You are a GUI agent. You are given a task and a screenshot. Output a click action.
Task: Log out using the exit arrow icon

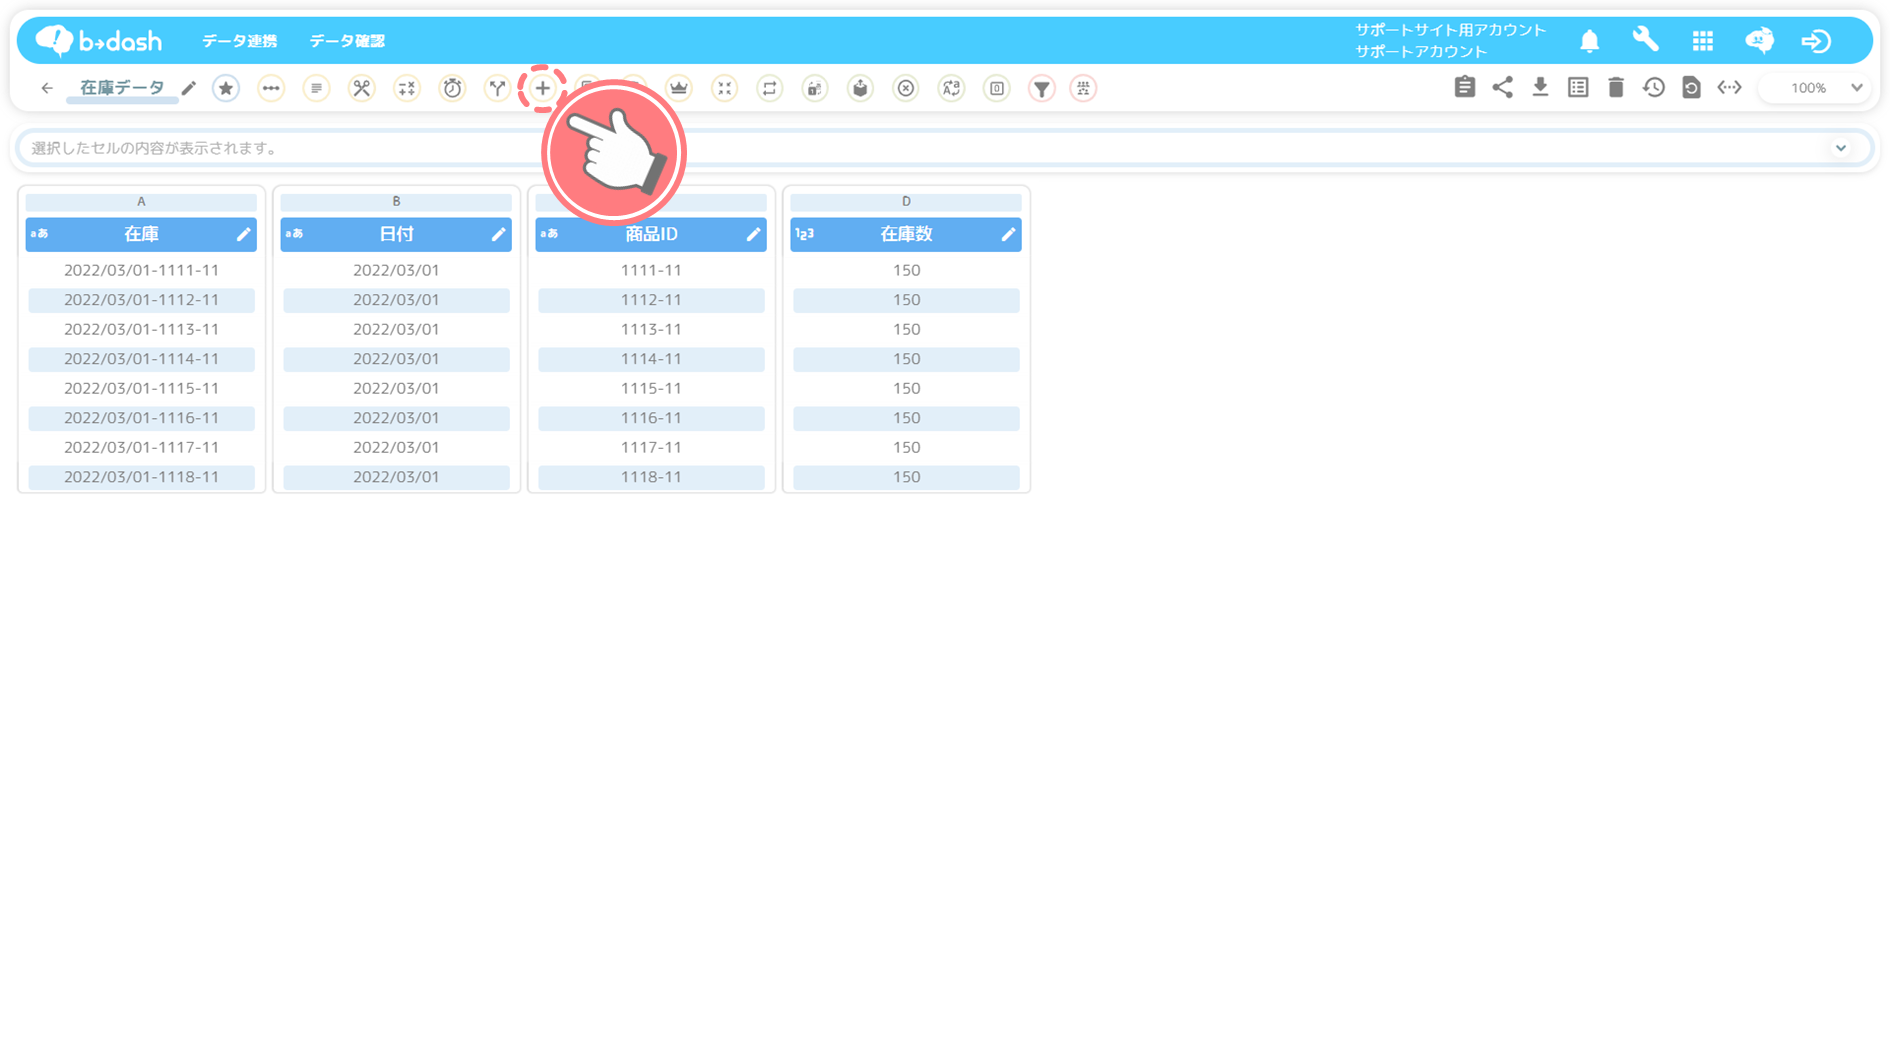(x=1816, y=41)
